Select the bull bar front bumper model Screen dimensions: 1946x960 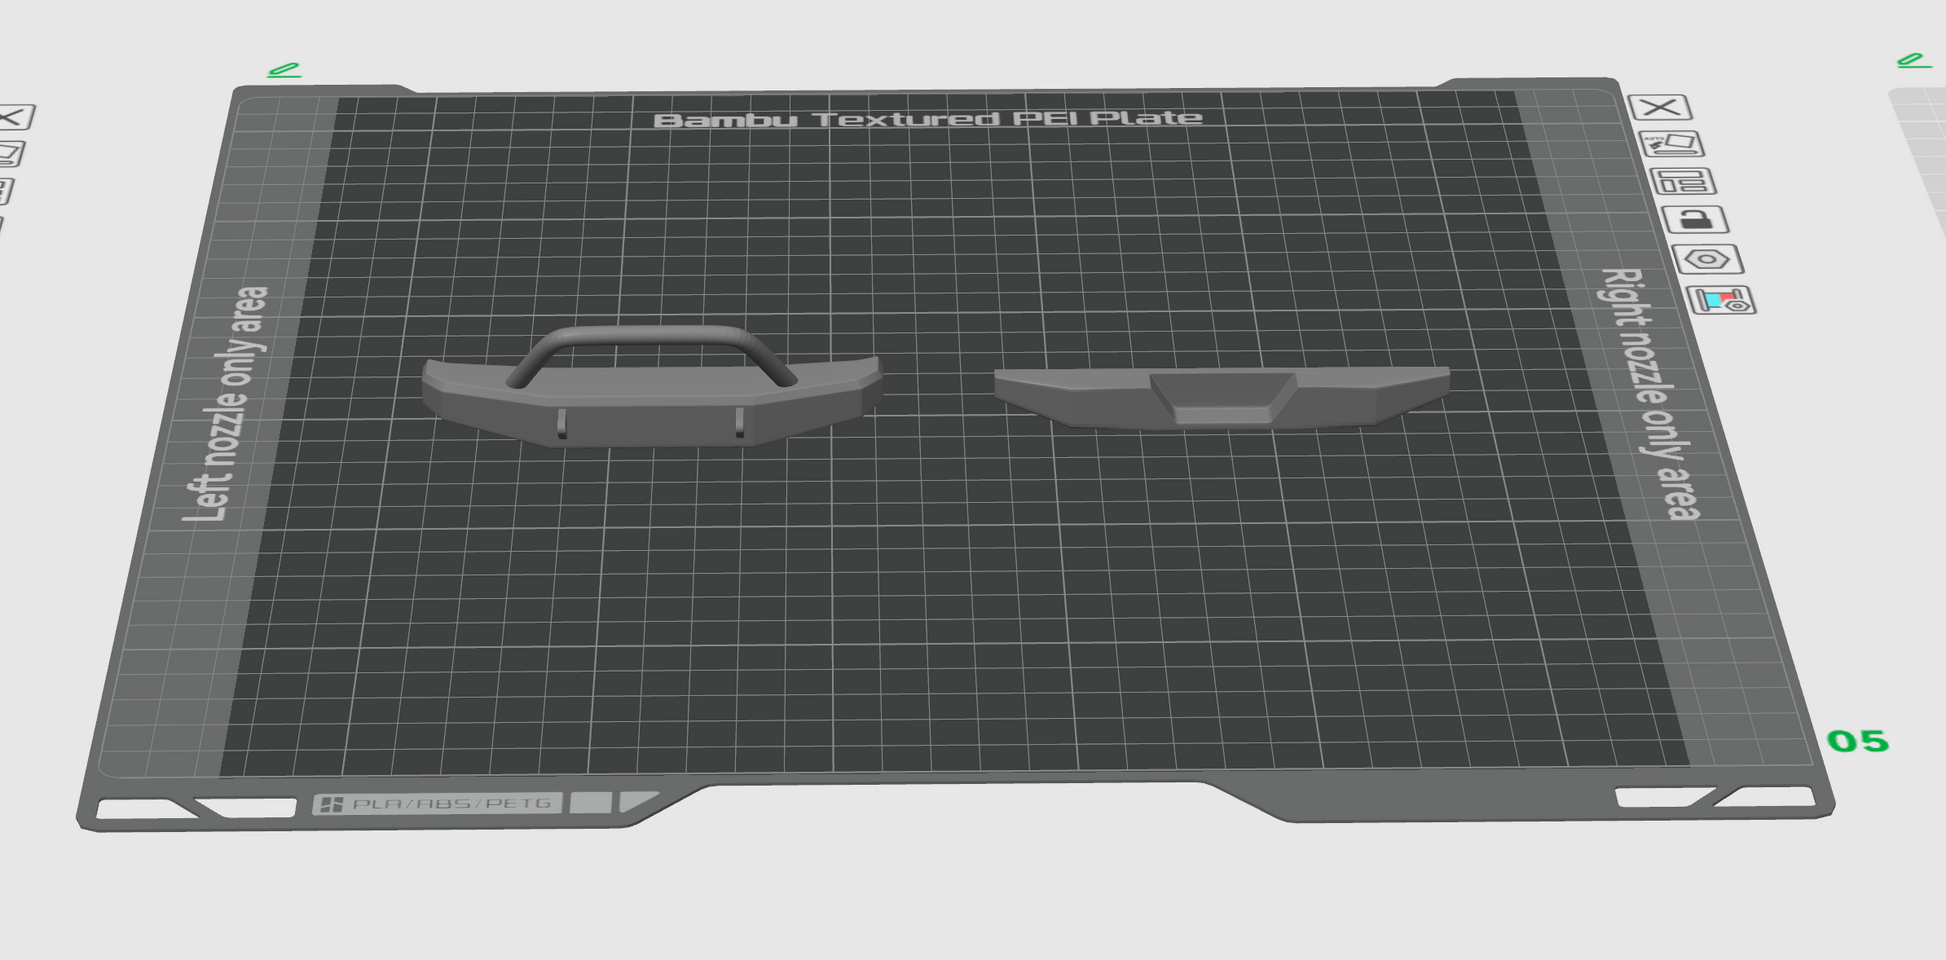click(x=652, y=387)
